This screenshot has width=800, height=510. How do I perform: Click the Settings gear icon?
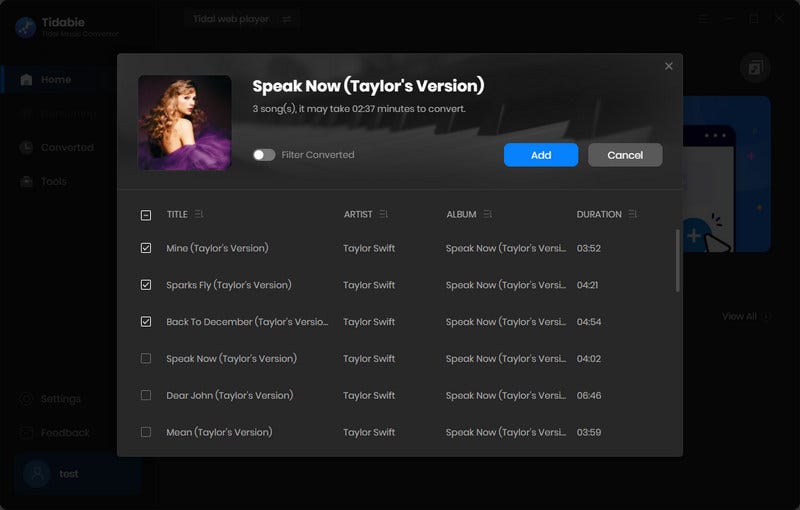(26, 399)
